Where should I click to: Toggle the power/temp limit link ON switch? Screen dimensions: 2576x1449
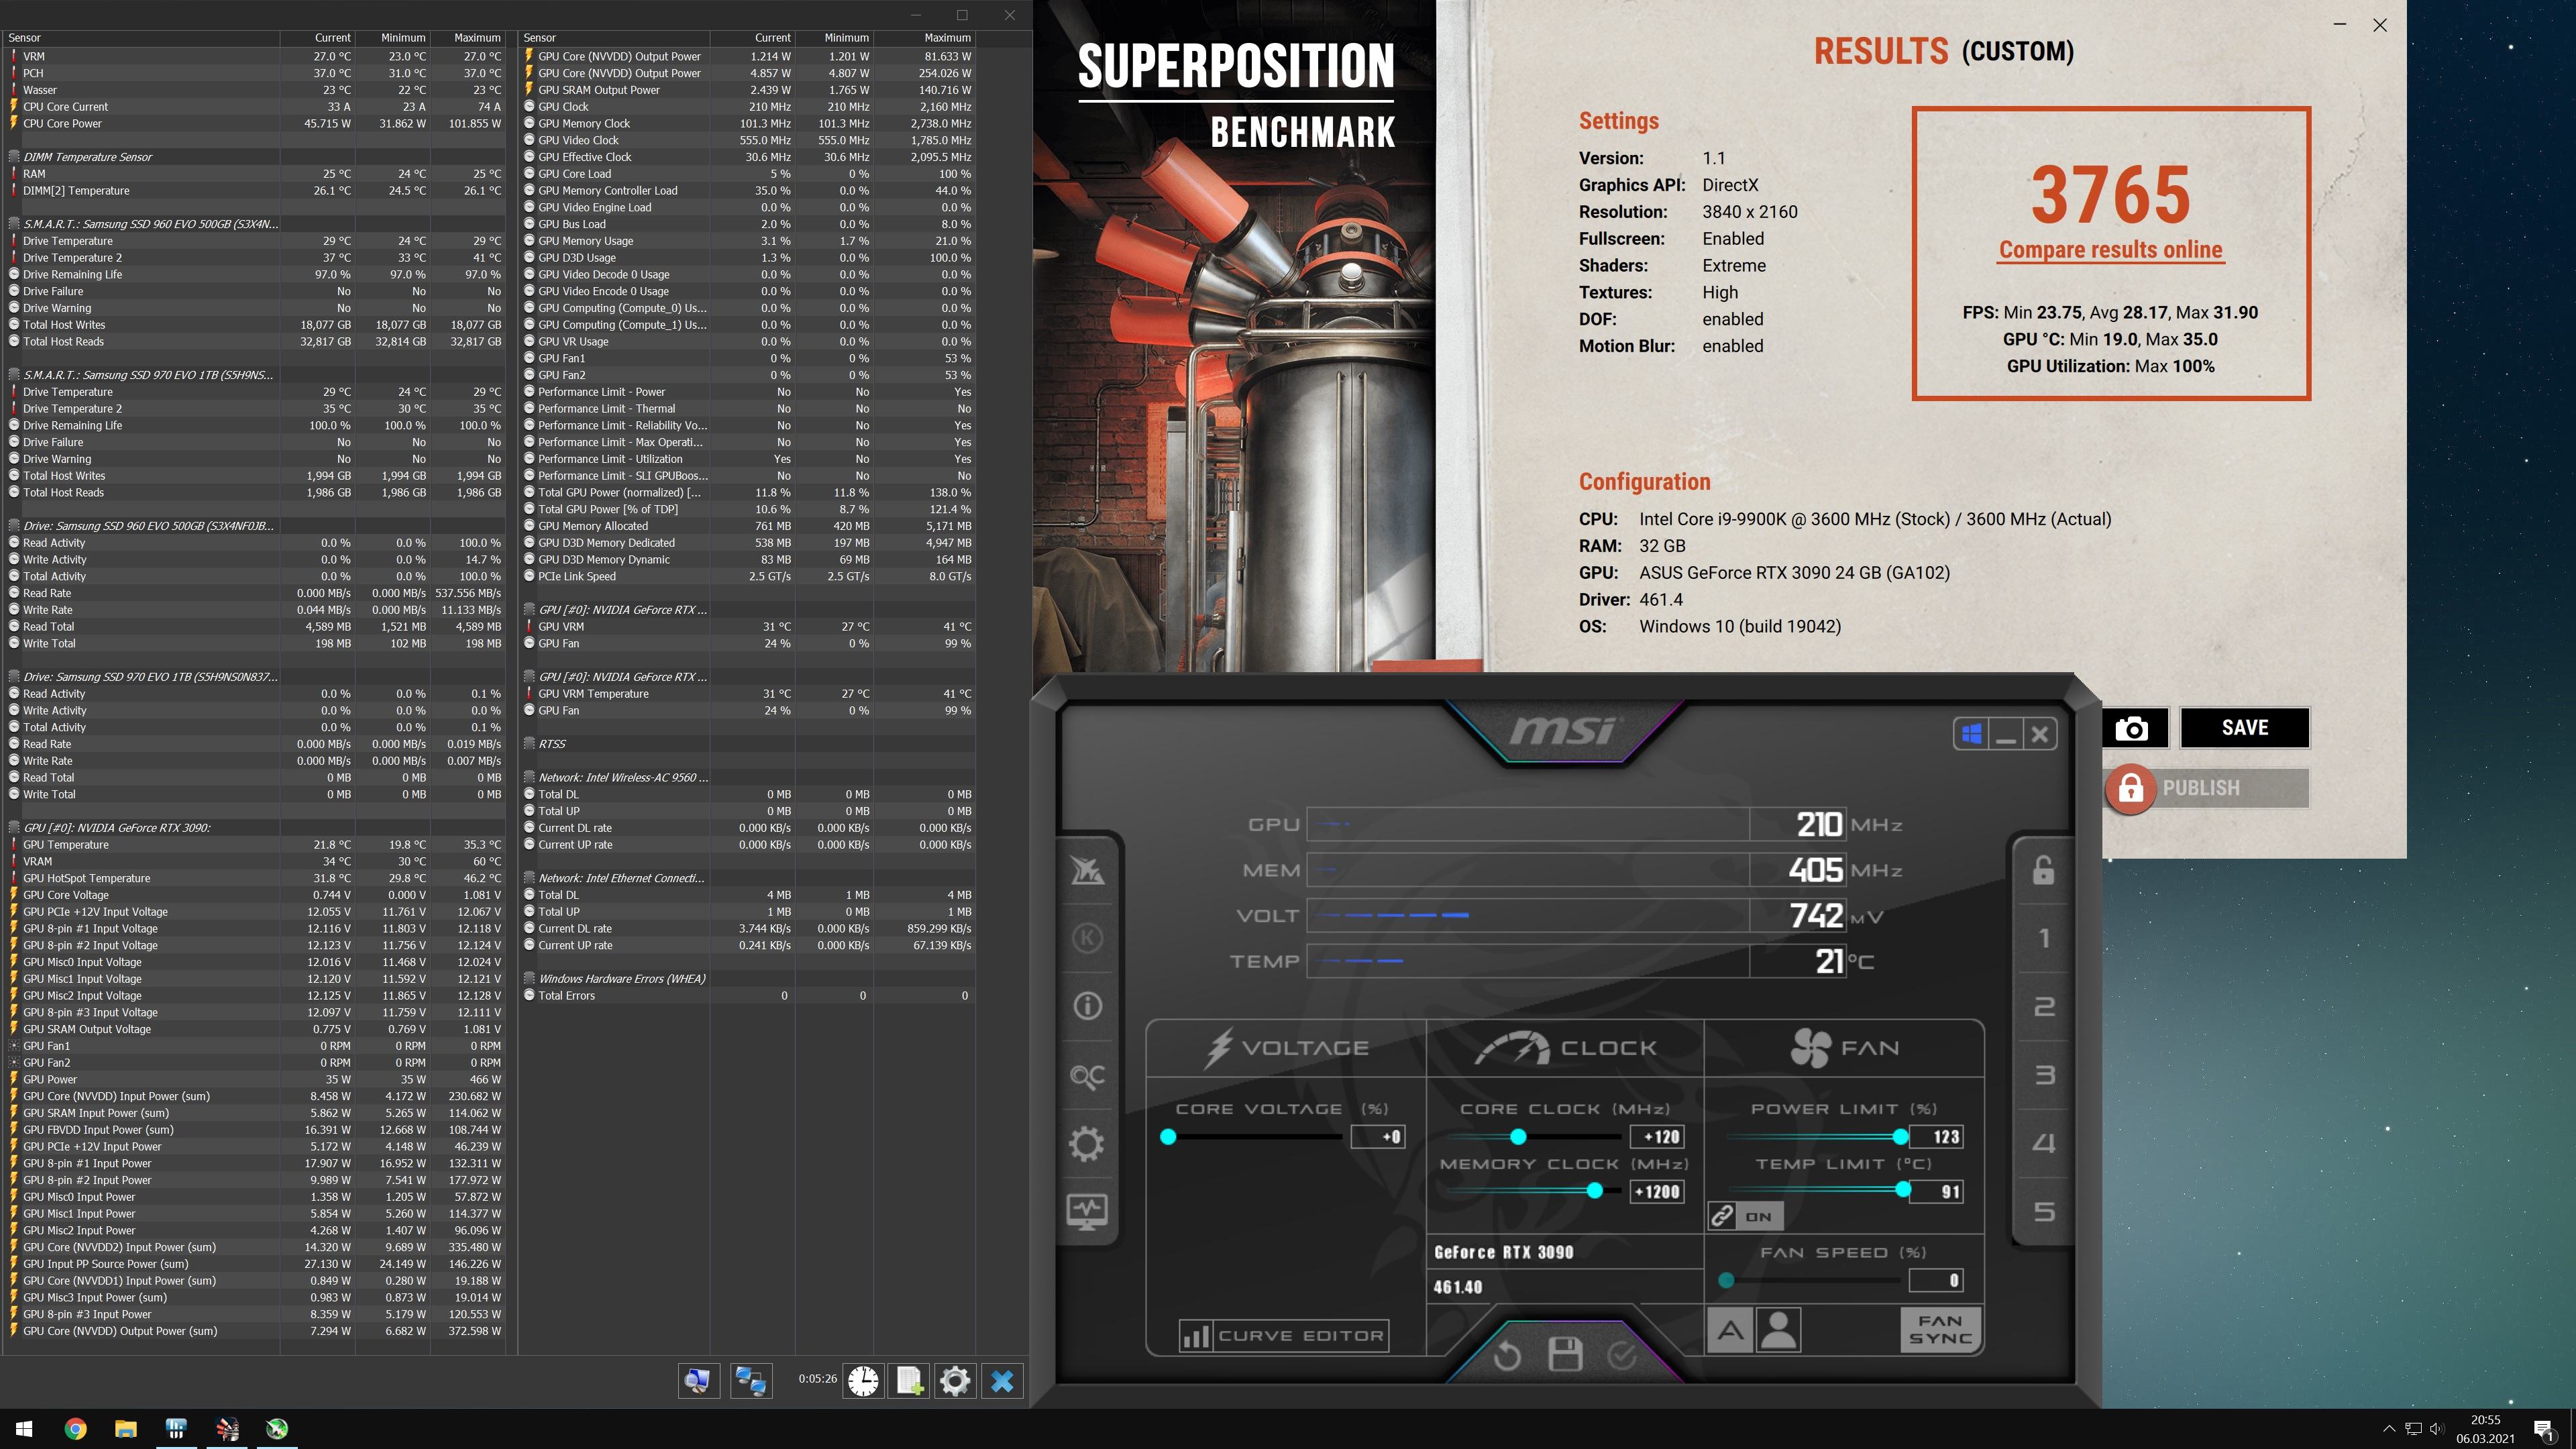1745,1216
